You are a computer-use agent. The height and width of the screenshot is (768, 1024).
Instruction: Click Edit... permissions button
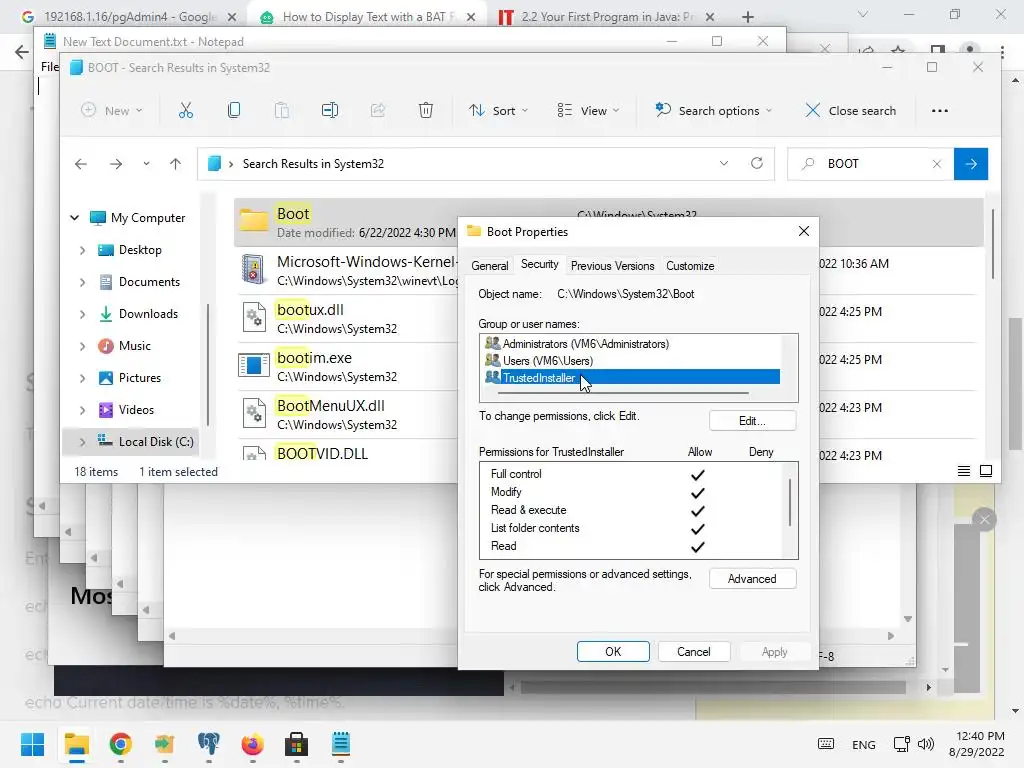[752, 421]
